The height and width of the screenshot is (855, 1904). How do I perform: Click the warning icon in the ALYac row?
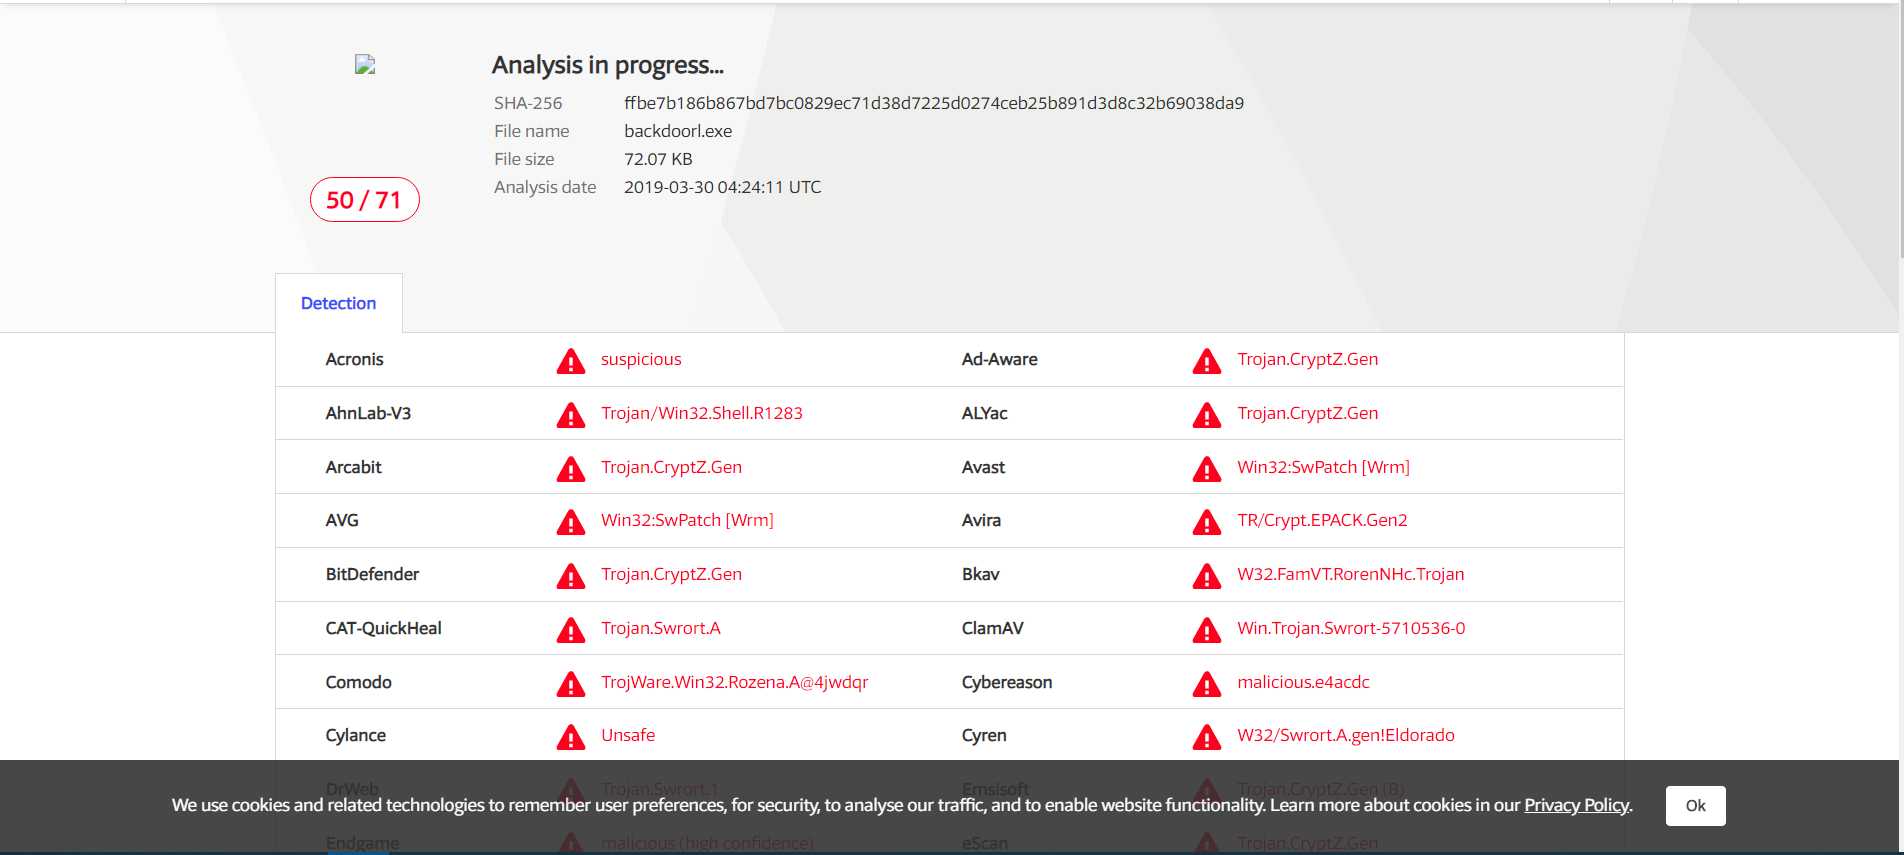1206,415
